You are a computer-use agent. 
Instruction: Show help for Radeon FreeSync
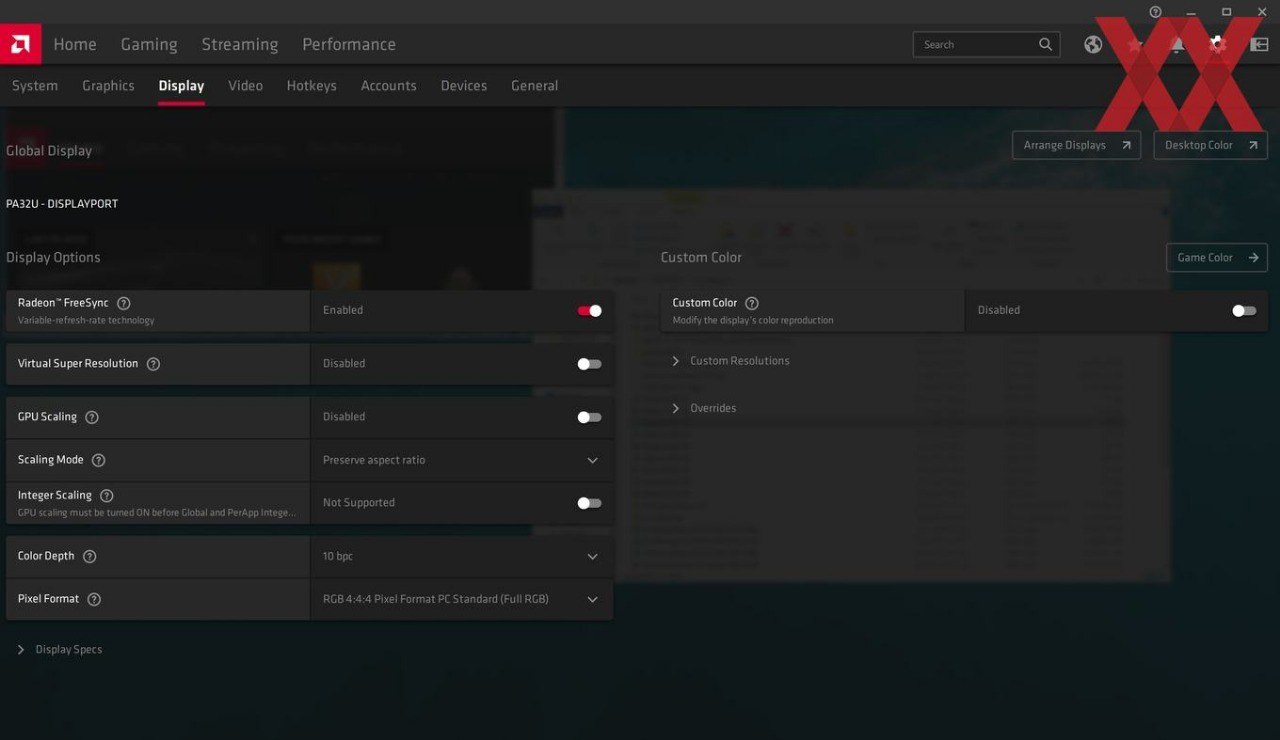(124, 303)
